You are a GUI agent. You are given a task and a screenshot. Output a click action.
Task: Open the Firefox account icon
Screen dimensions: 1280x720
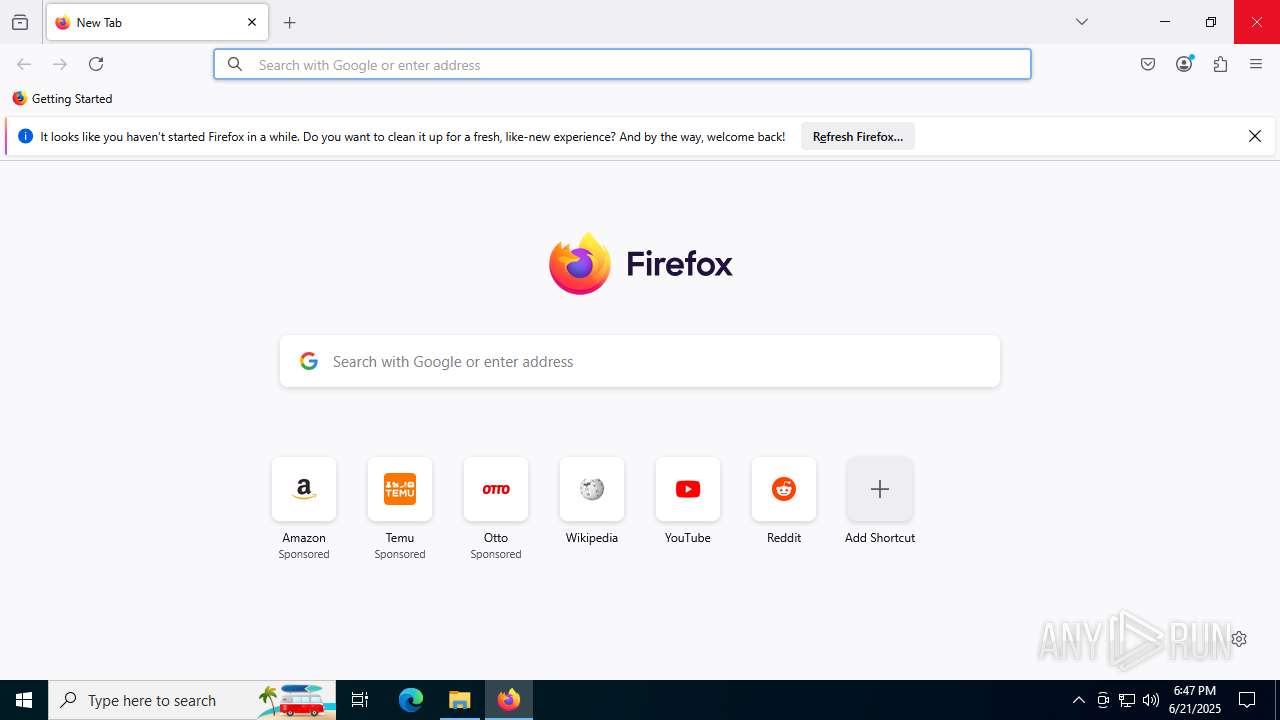tap(1184, 64)
